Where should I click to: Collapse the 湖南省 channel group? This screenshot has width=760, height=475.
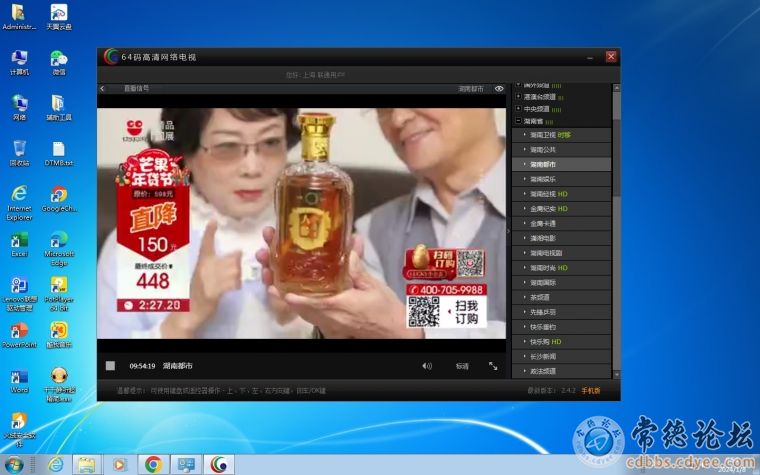click(518, 121)
